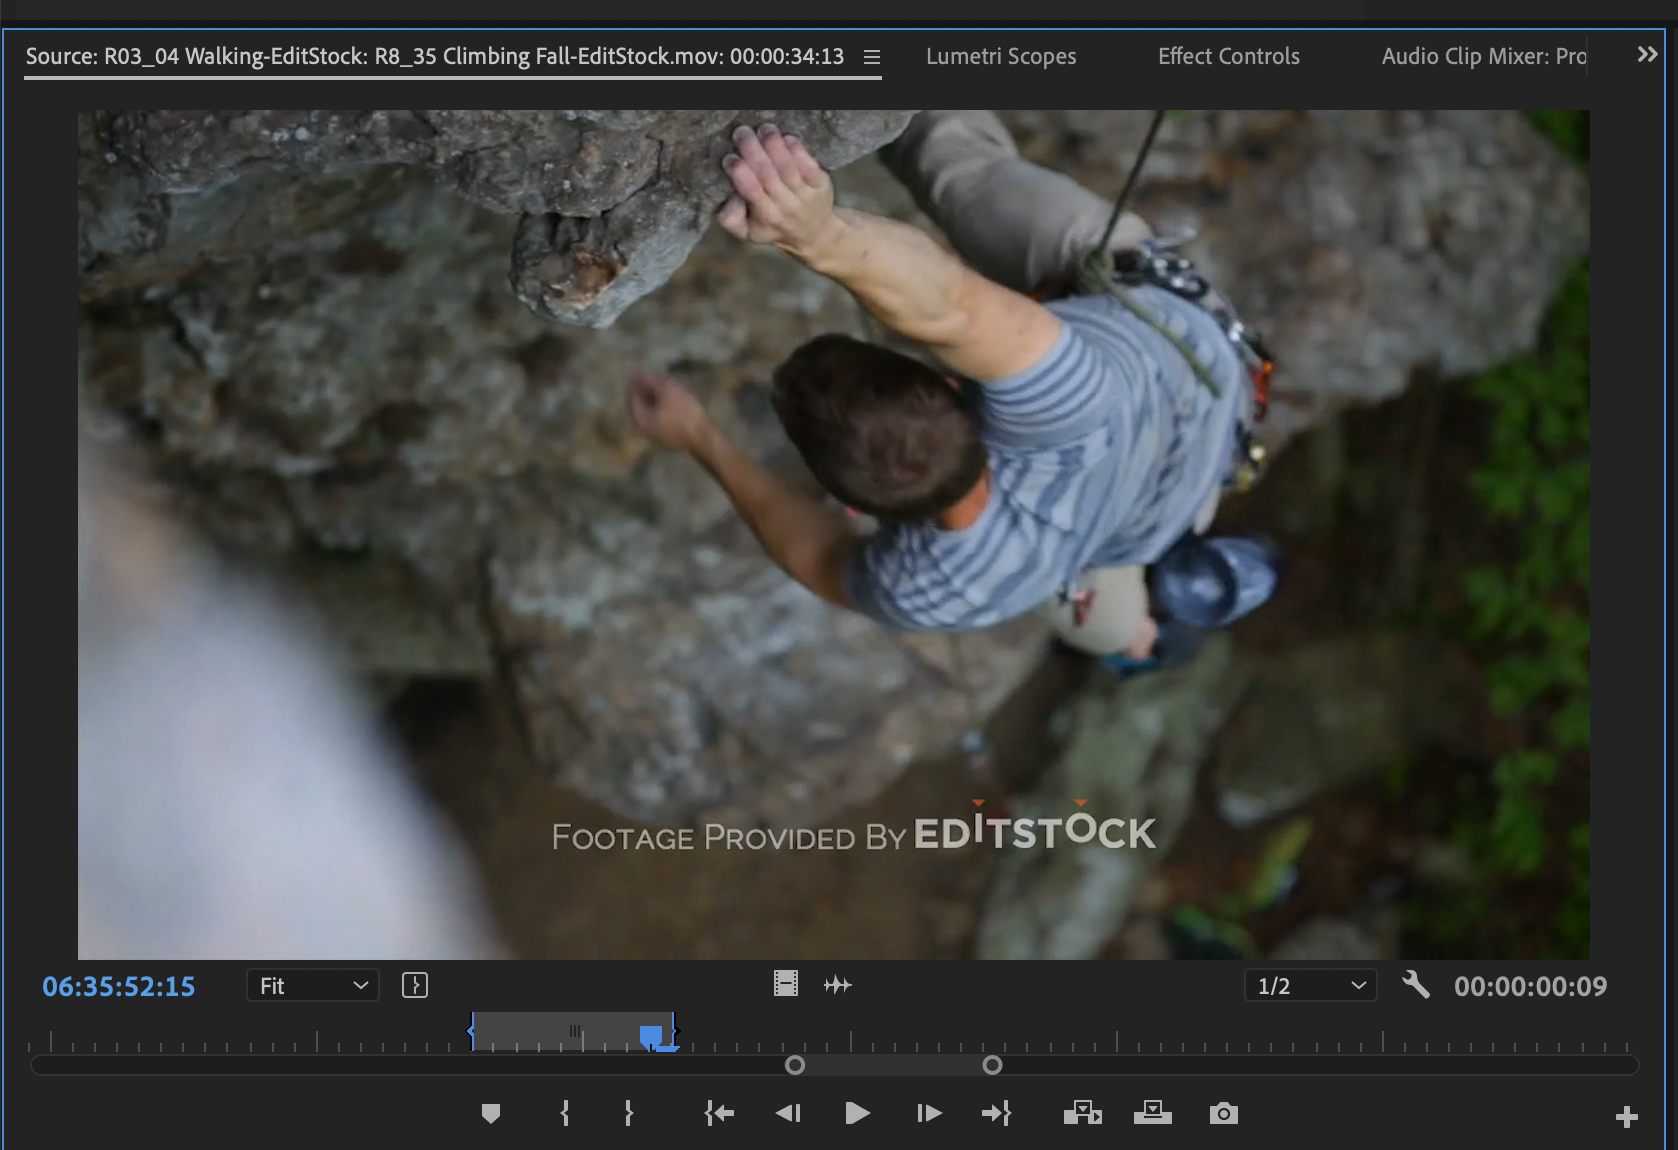Click the blue playhead on the time ruler
Screen dimensions: 1678x1150
(651, 1037)
